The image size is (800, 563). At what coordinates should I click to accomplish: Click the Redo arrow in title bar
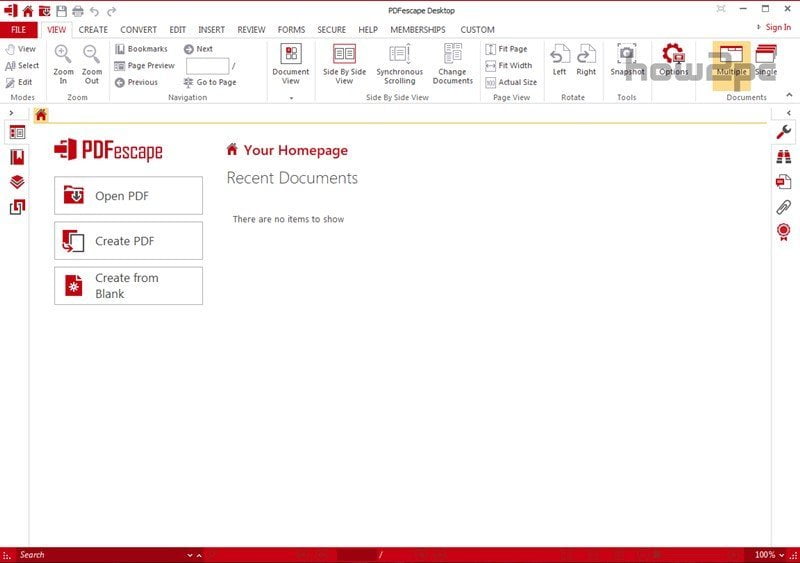point(111,11)
